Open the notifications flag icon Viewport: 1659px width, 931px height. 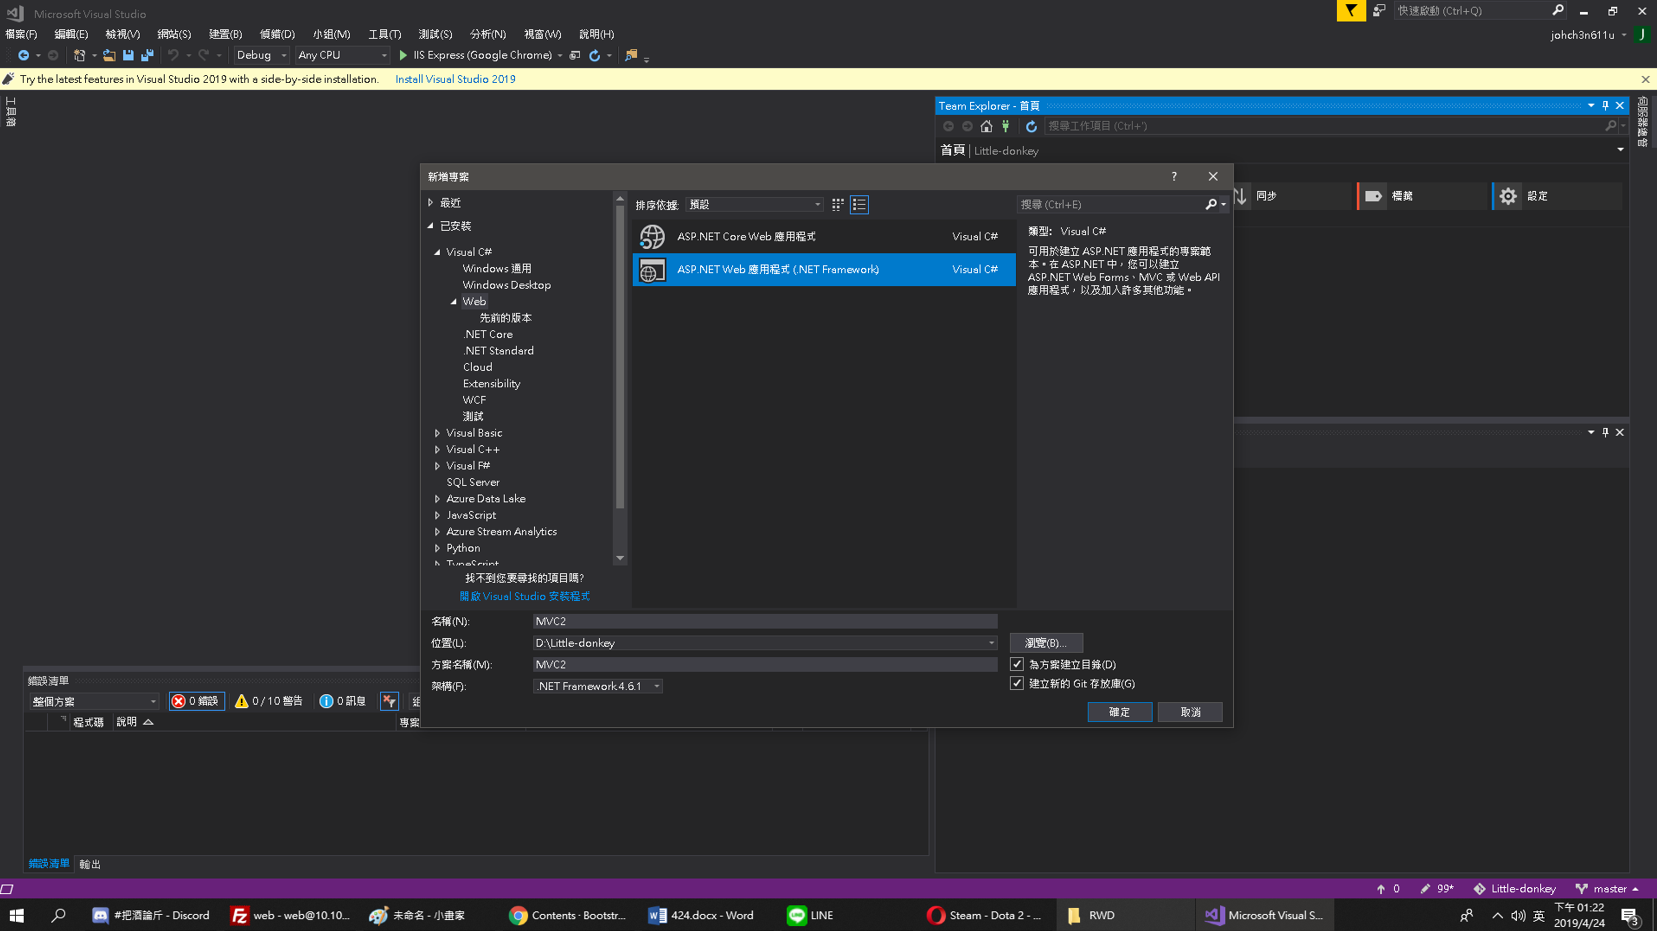pos(1350,11)
